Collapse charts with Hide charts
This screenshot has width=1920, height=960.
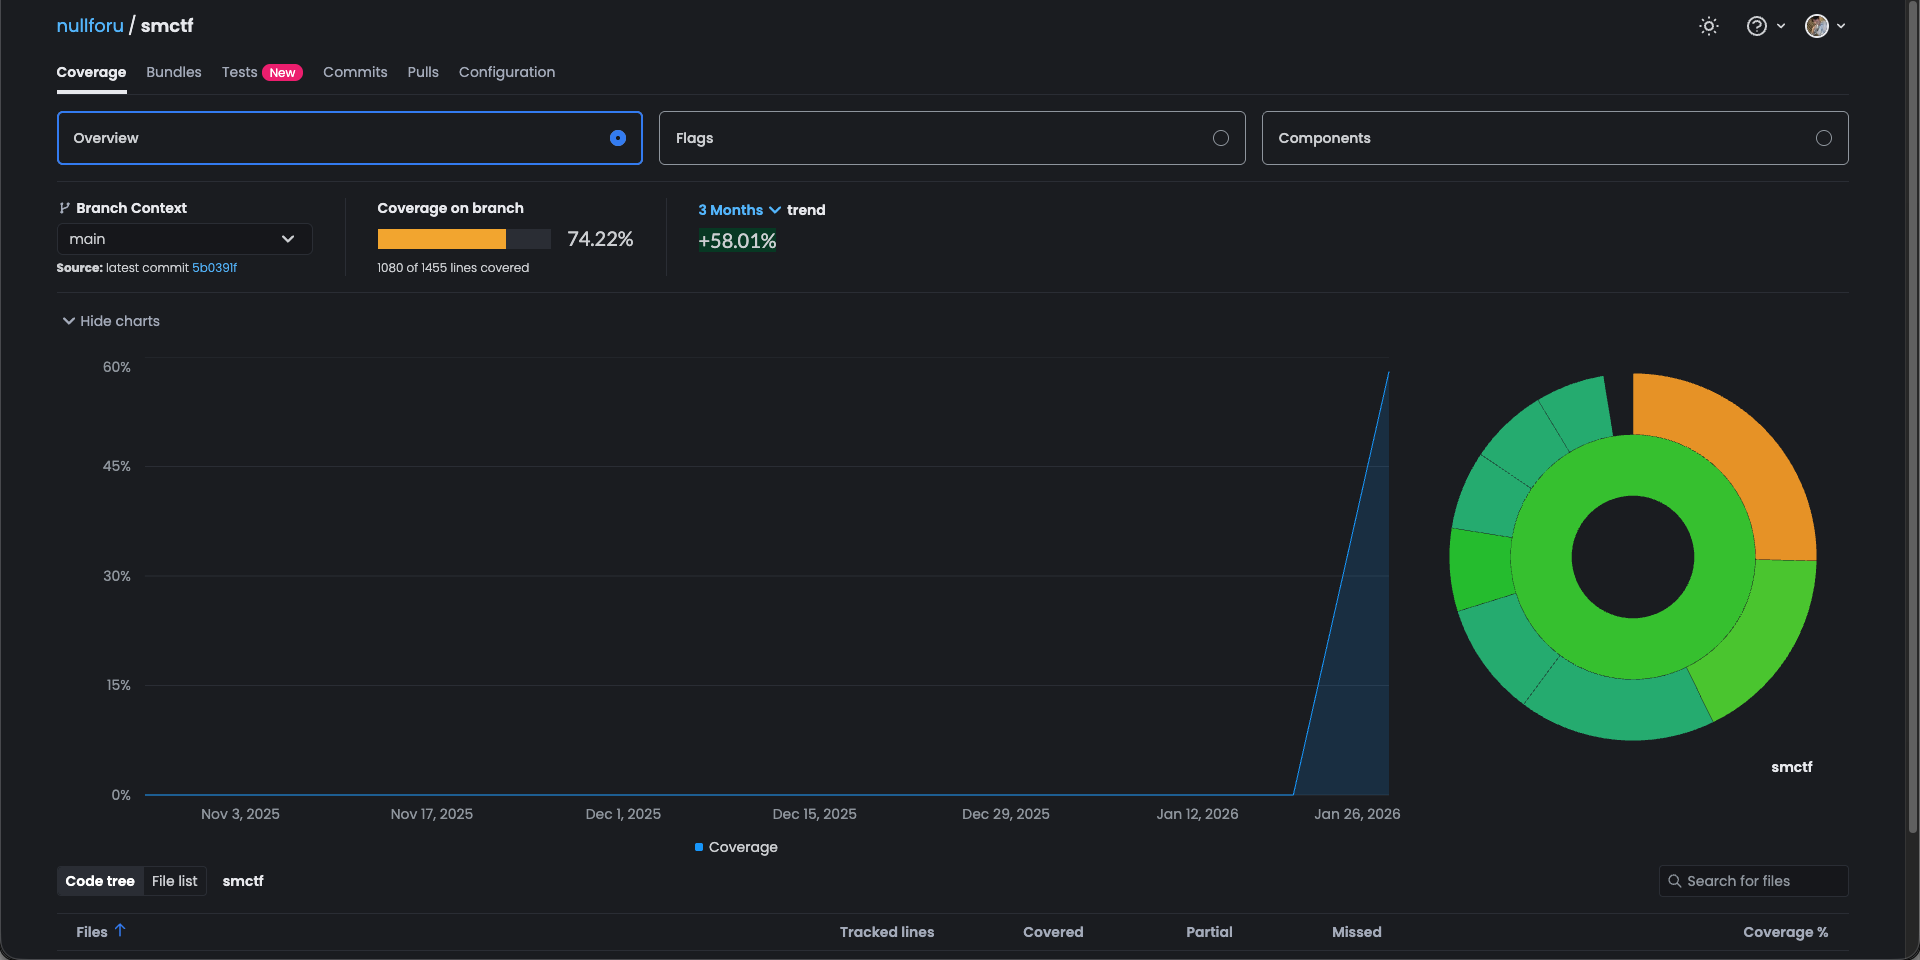click(110, 321)
